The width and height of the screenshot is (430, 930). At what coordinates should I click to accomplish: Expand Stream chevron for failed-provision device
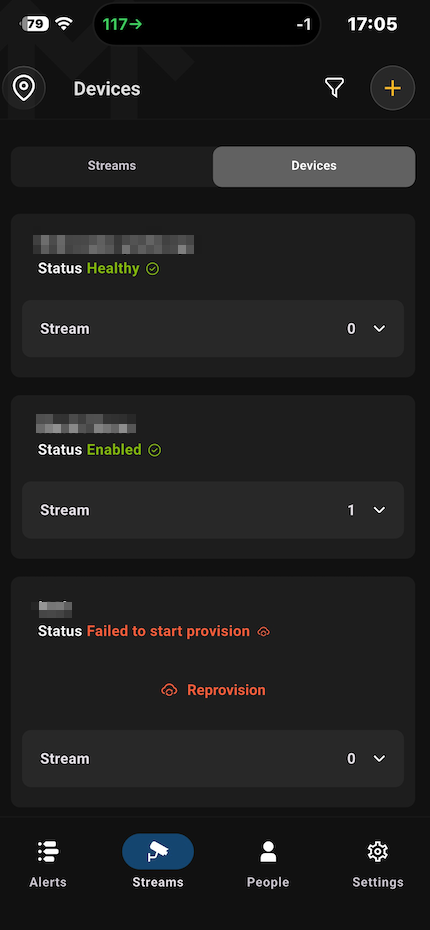click(380, 759)
